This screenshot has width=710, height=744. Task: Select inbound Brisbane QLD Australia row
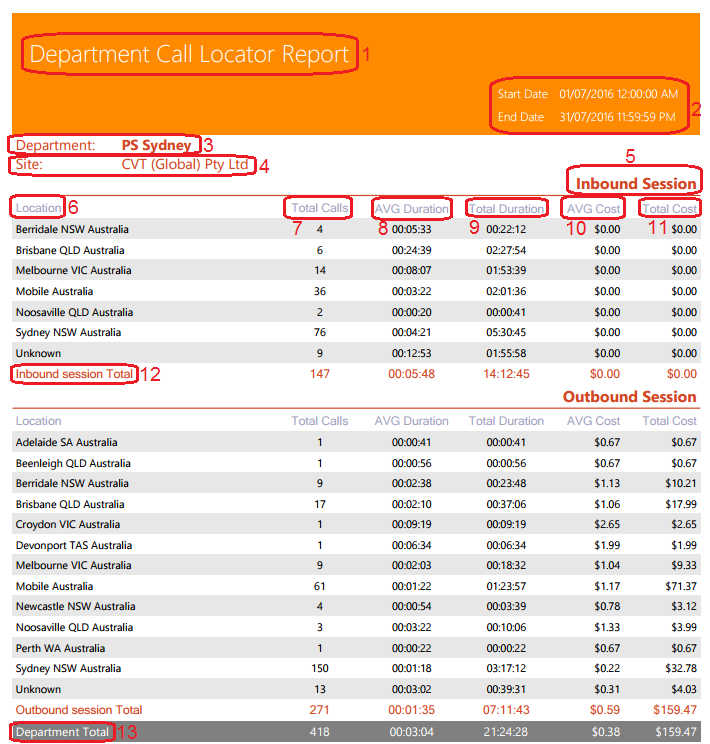356,250
